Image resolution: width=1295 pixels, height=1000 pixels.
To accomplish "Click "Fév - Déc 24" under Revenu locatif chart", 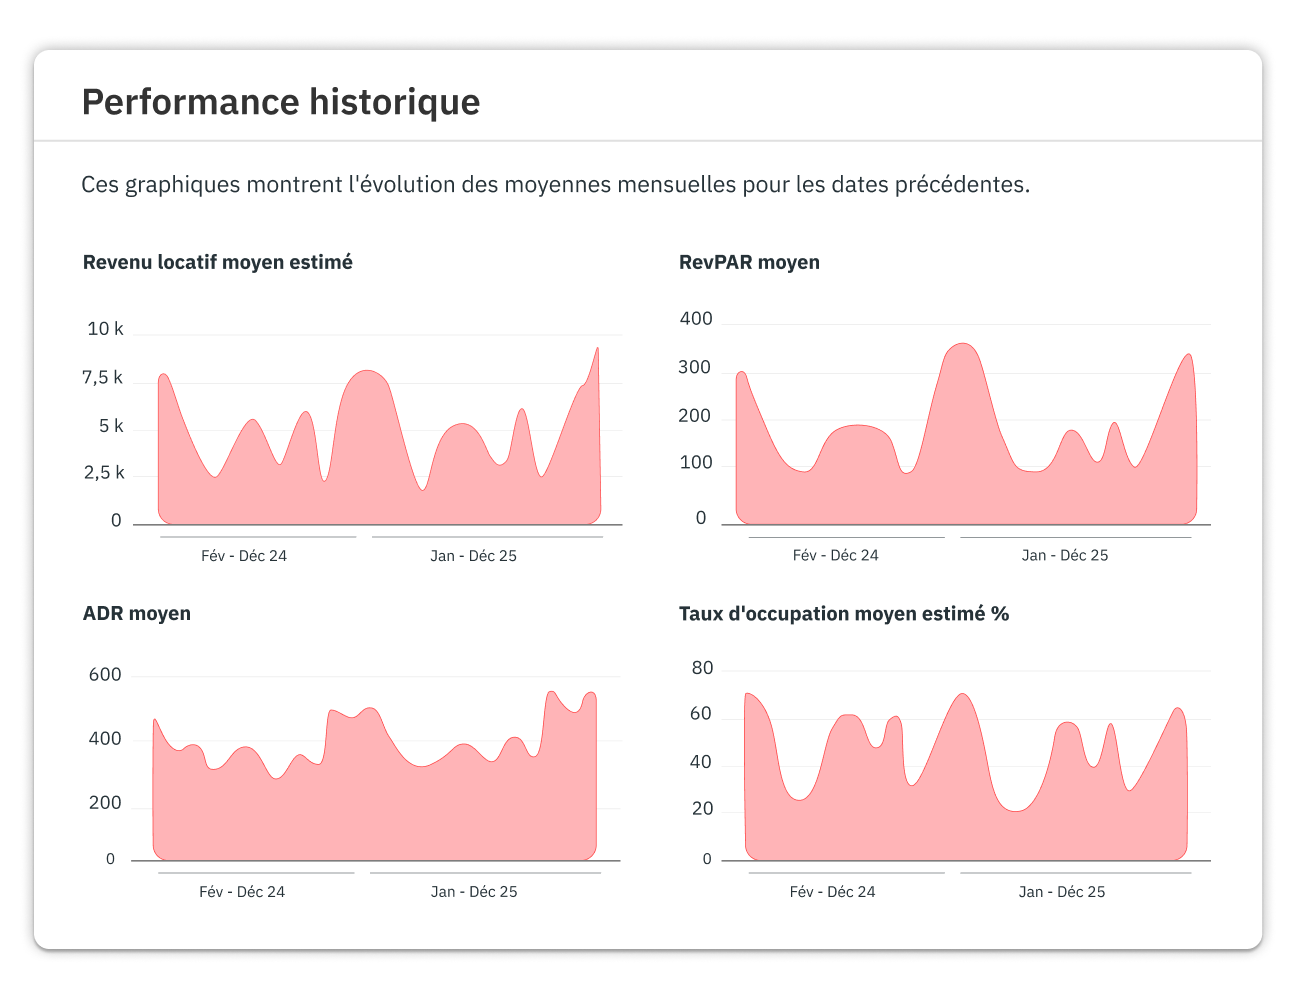I will [x=244, y=556].
